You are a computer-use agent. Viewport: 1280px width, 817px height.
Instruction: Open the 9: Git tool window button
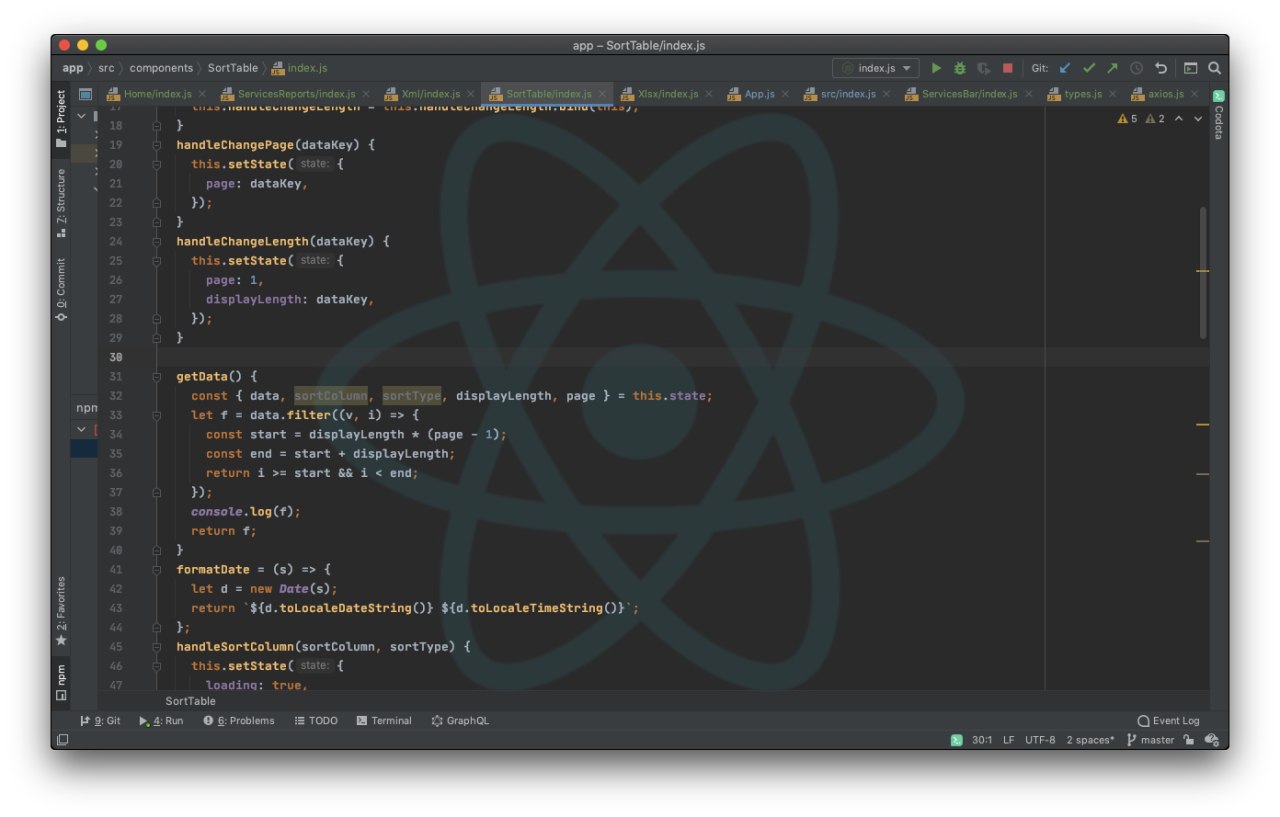click(100, 720)
